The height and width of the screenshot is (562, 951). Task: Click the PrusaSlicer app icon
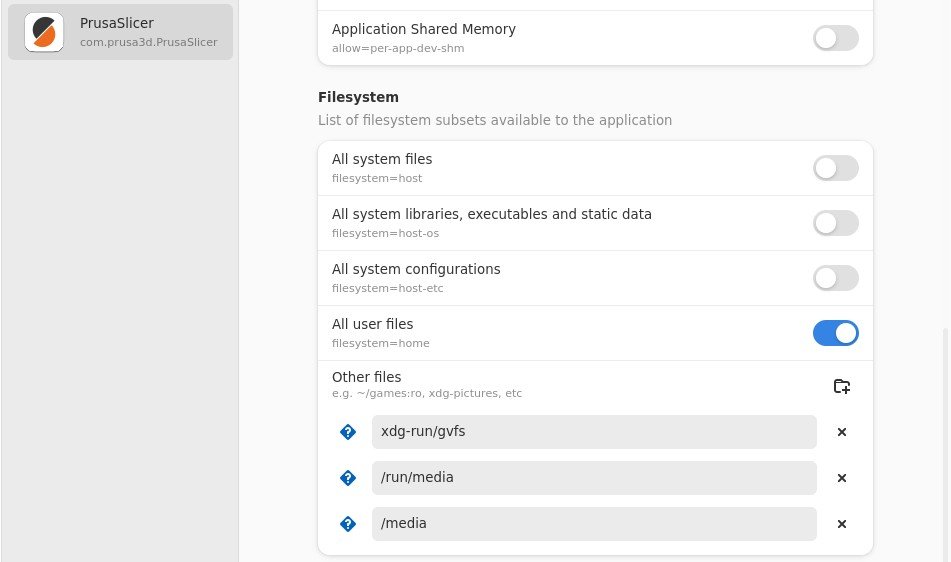(x=44, y=32)
